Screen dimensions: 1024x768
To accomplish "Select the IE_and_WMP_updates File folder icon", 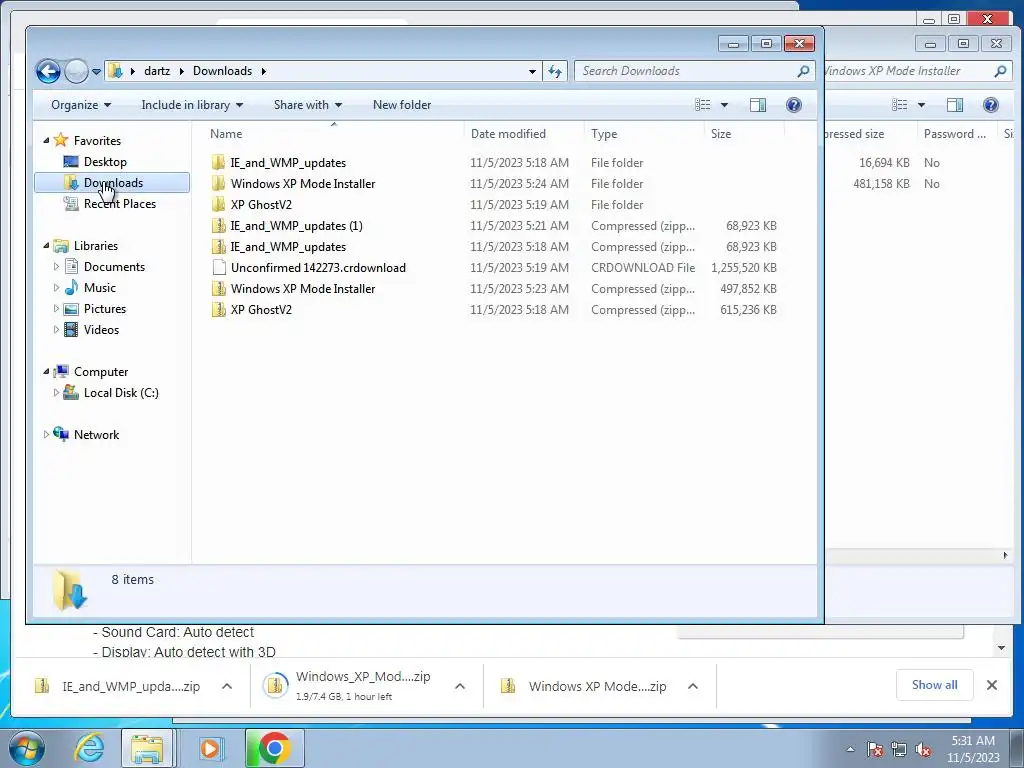I will [218, 163].
